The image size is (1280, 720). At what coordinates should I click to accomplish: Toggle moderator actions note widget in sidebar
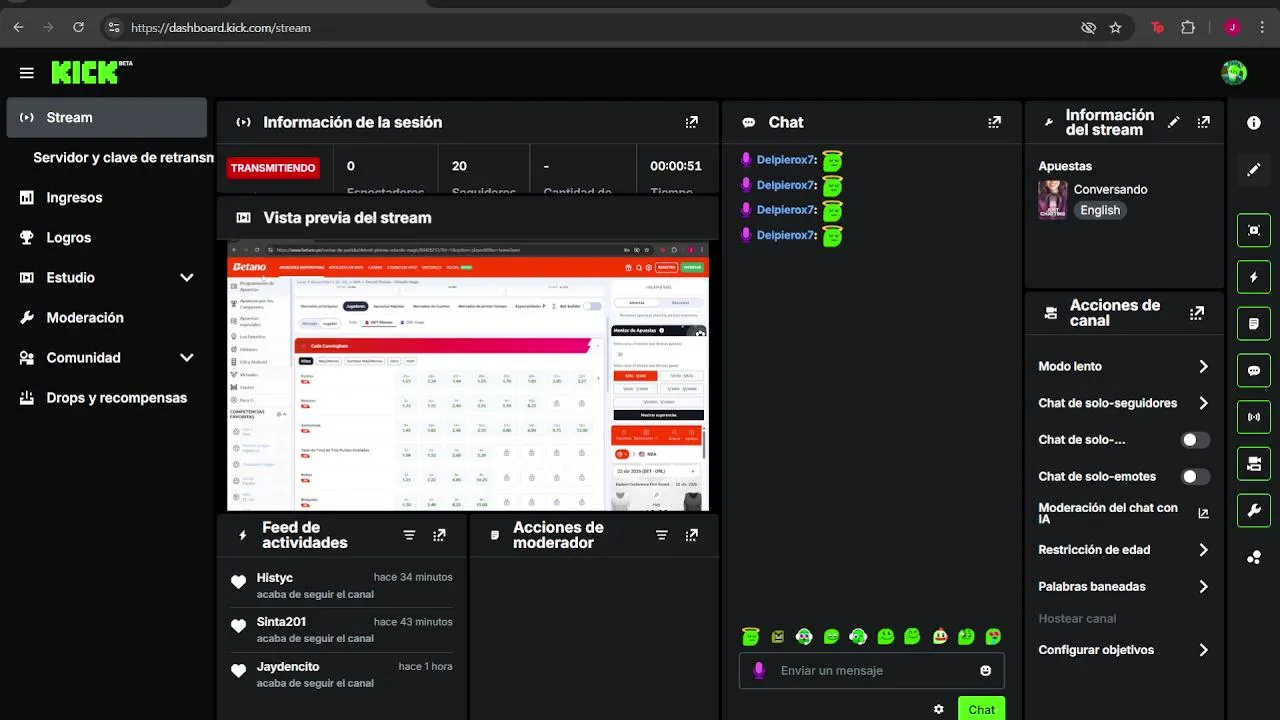[1254, 324]
